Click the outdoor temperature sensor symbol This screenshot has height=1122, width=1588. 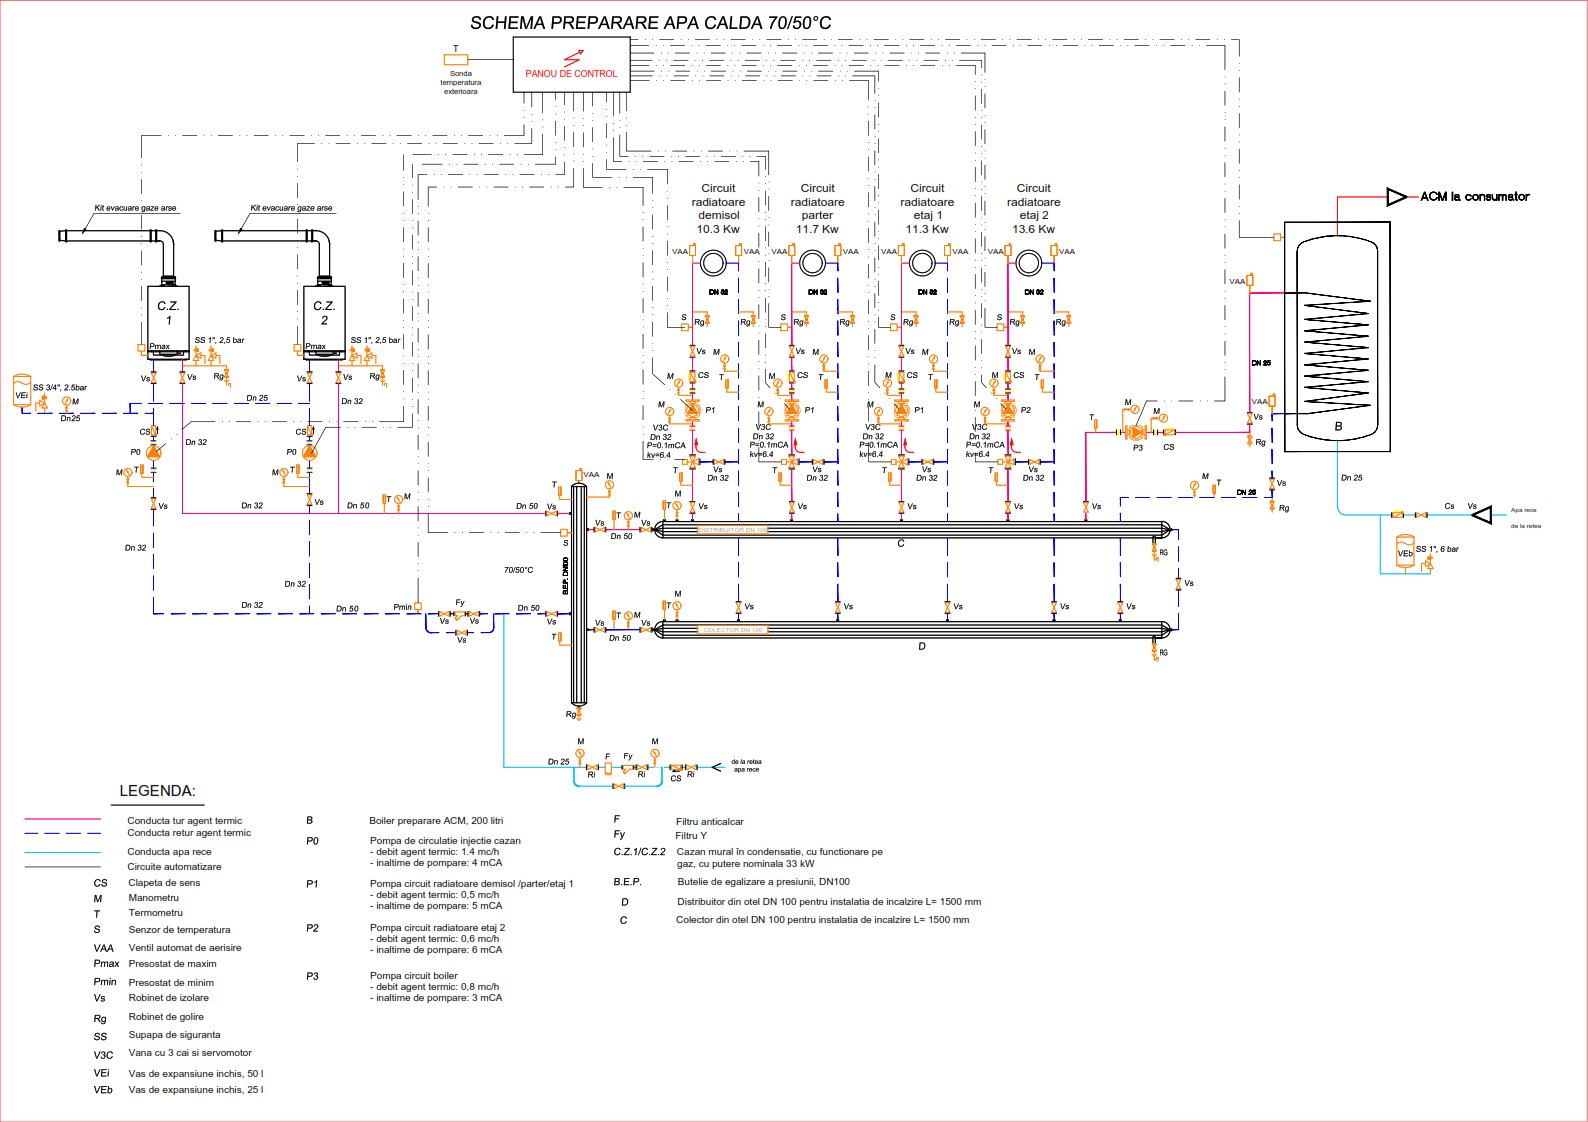(x=456, y=60)
